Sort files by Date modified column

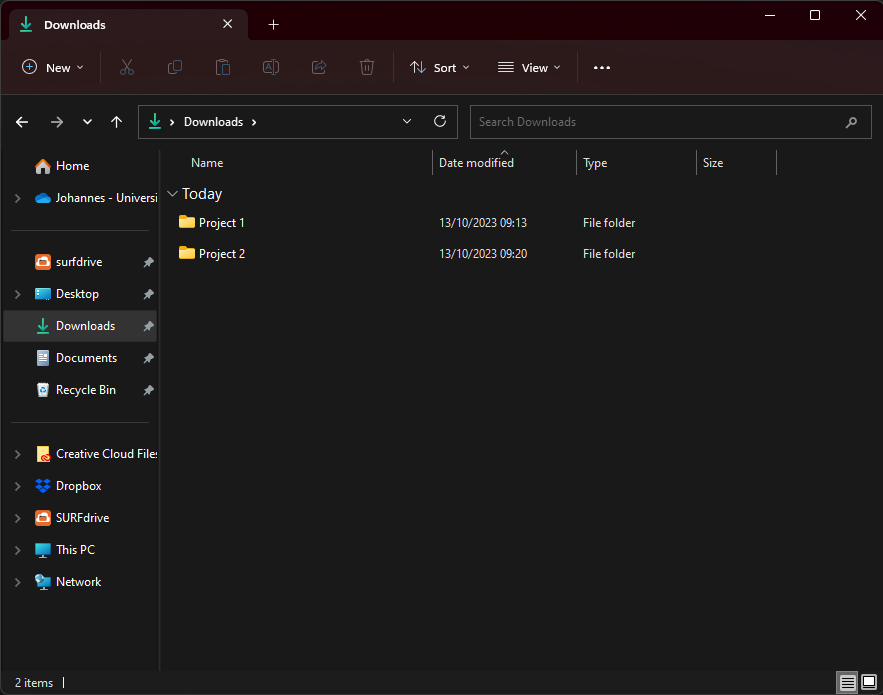point(476,163)
